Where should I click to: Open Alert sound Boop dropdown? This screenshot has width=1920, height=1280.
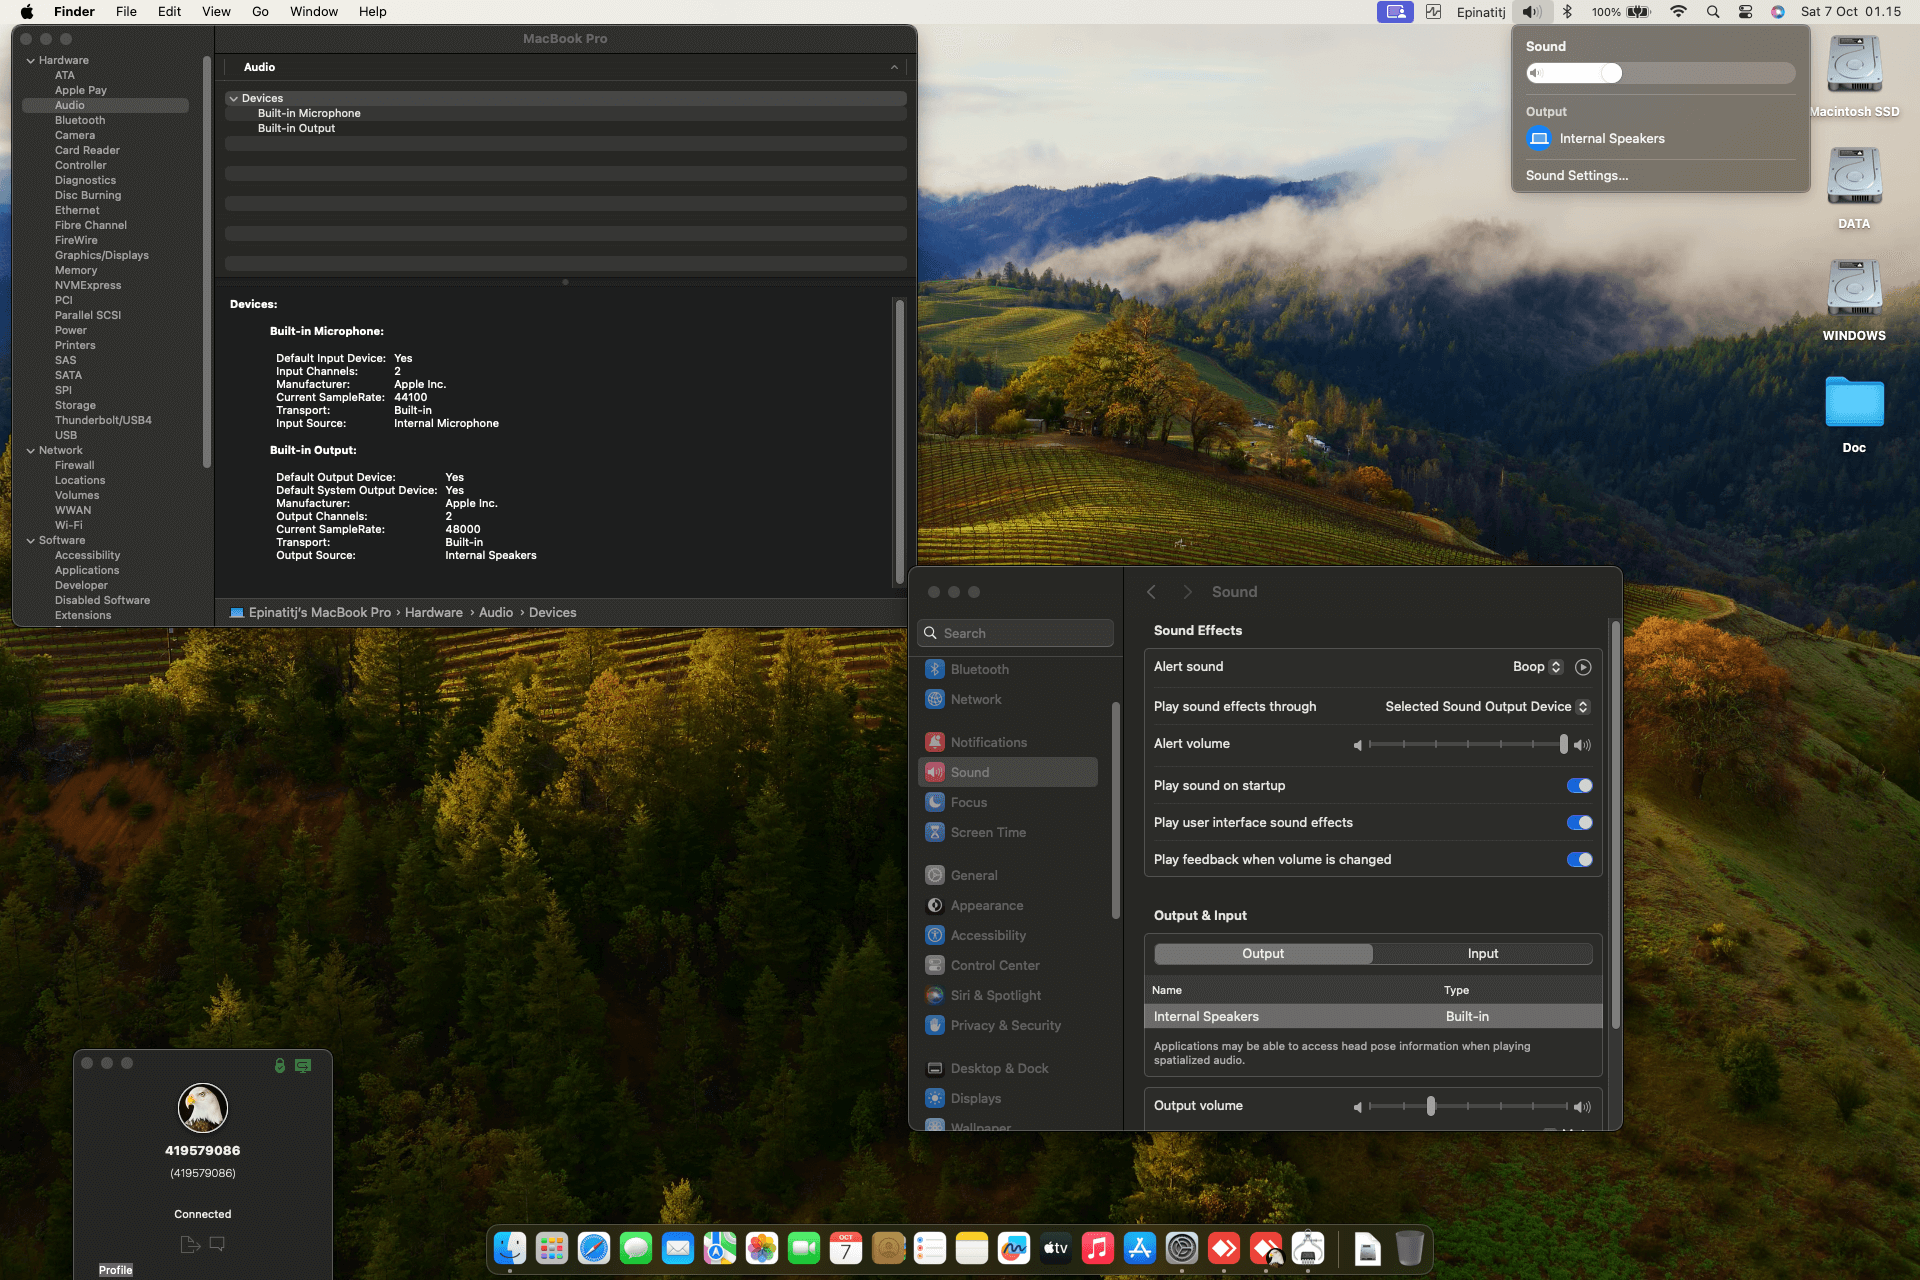point(1537,667)
